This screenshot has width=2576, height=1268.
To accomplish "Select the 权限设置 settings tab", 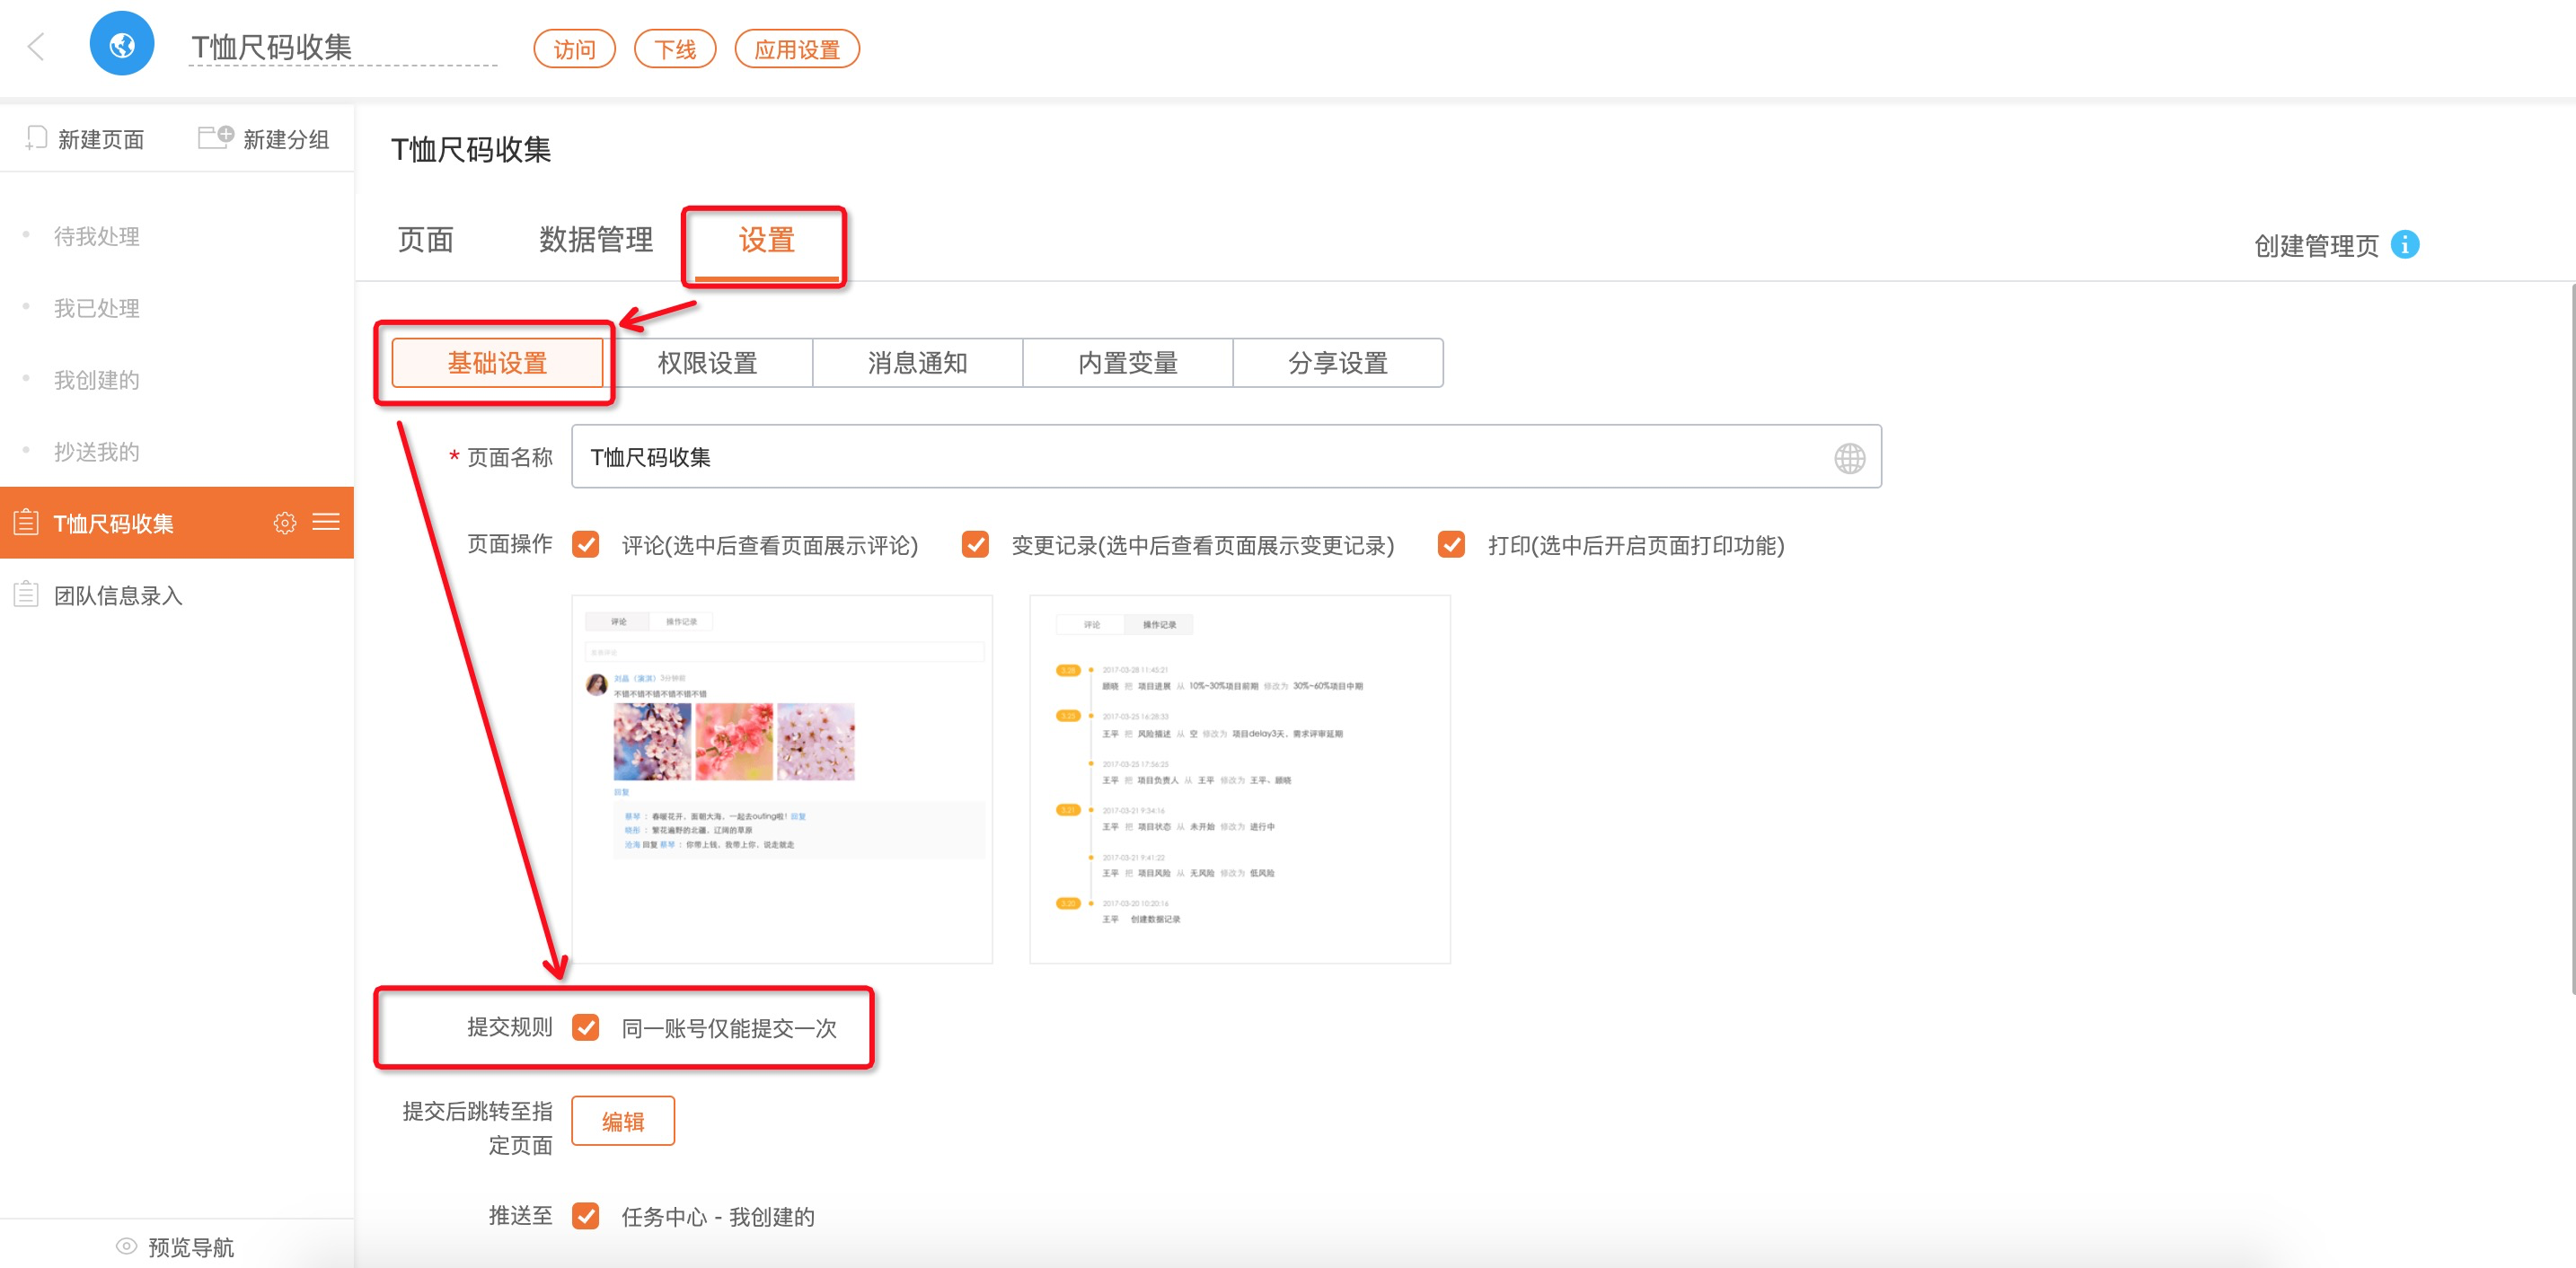I will tap(707, 363).
